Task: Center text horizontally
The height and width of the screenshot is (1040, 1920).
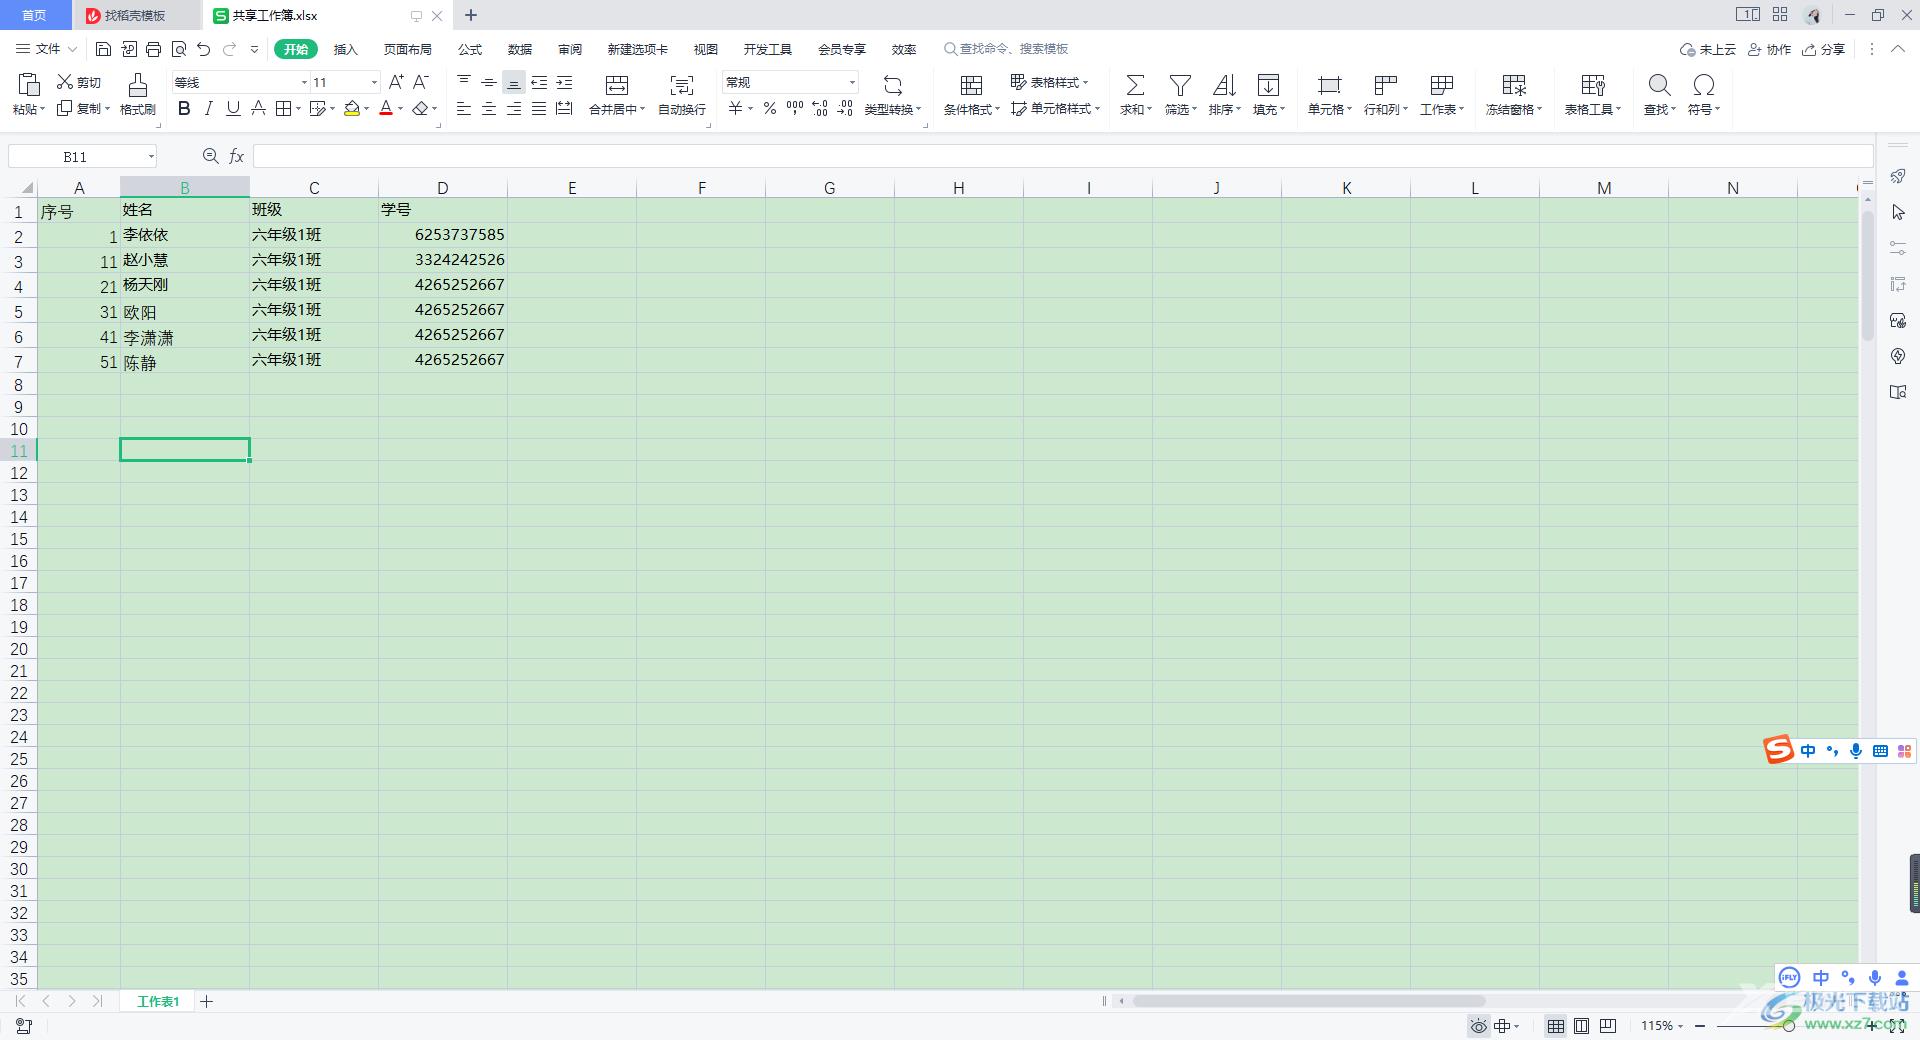Action: pos(489,108)
